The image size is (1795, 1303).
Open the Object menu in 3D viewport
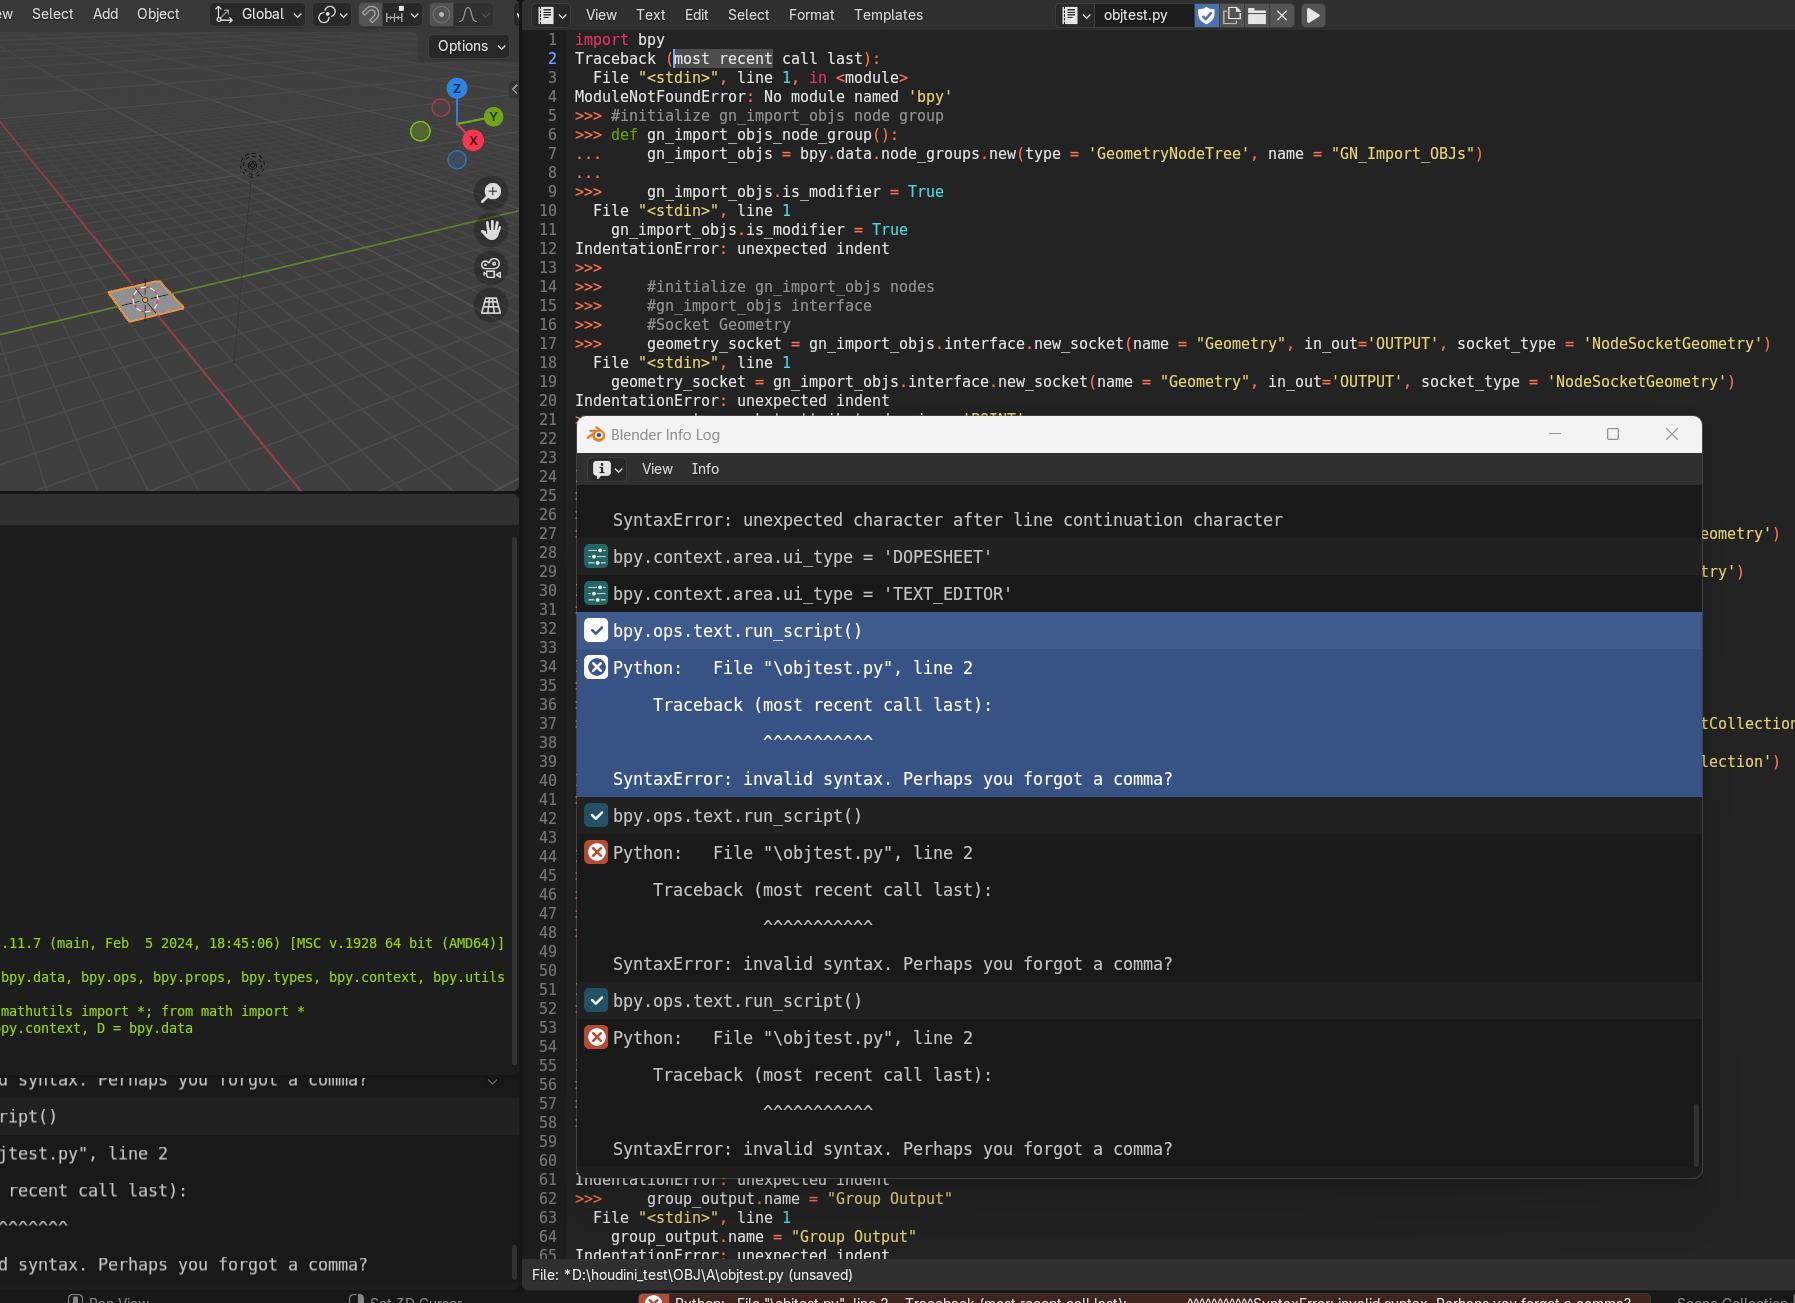tap(158, 14)
